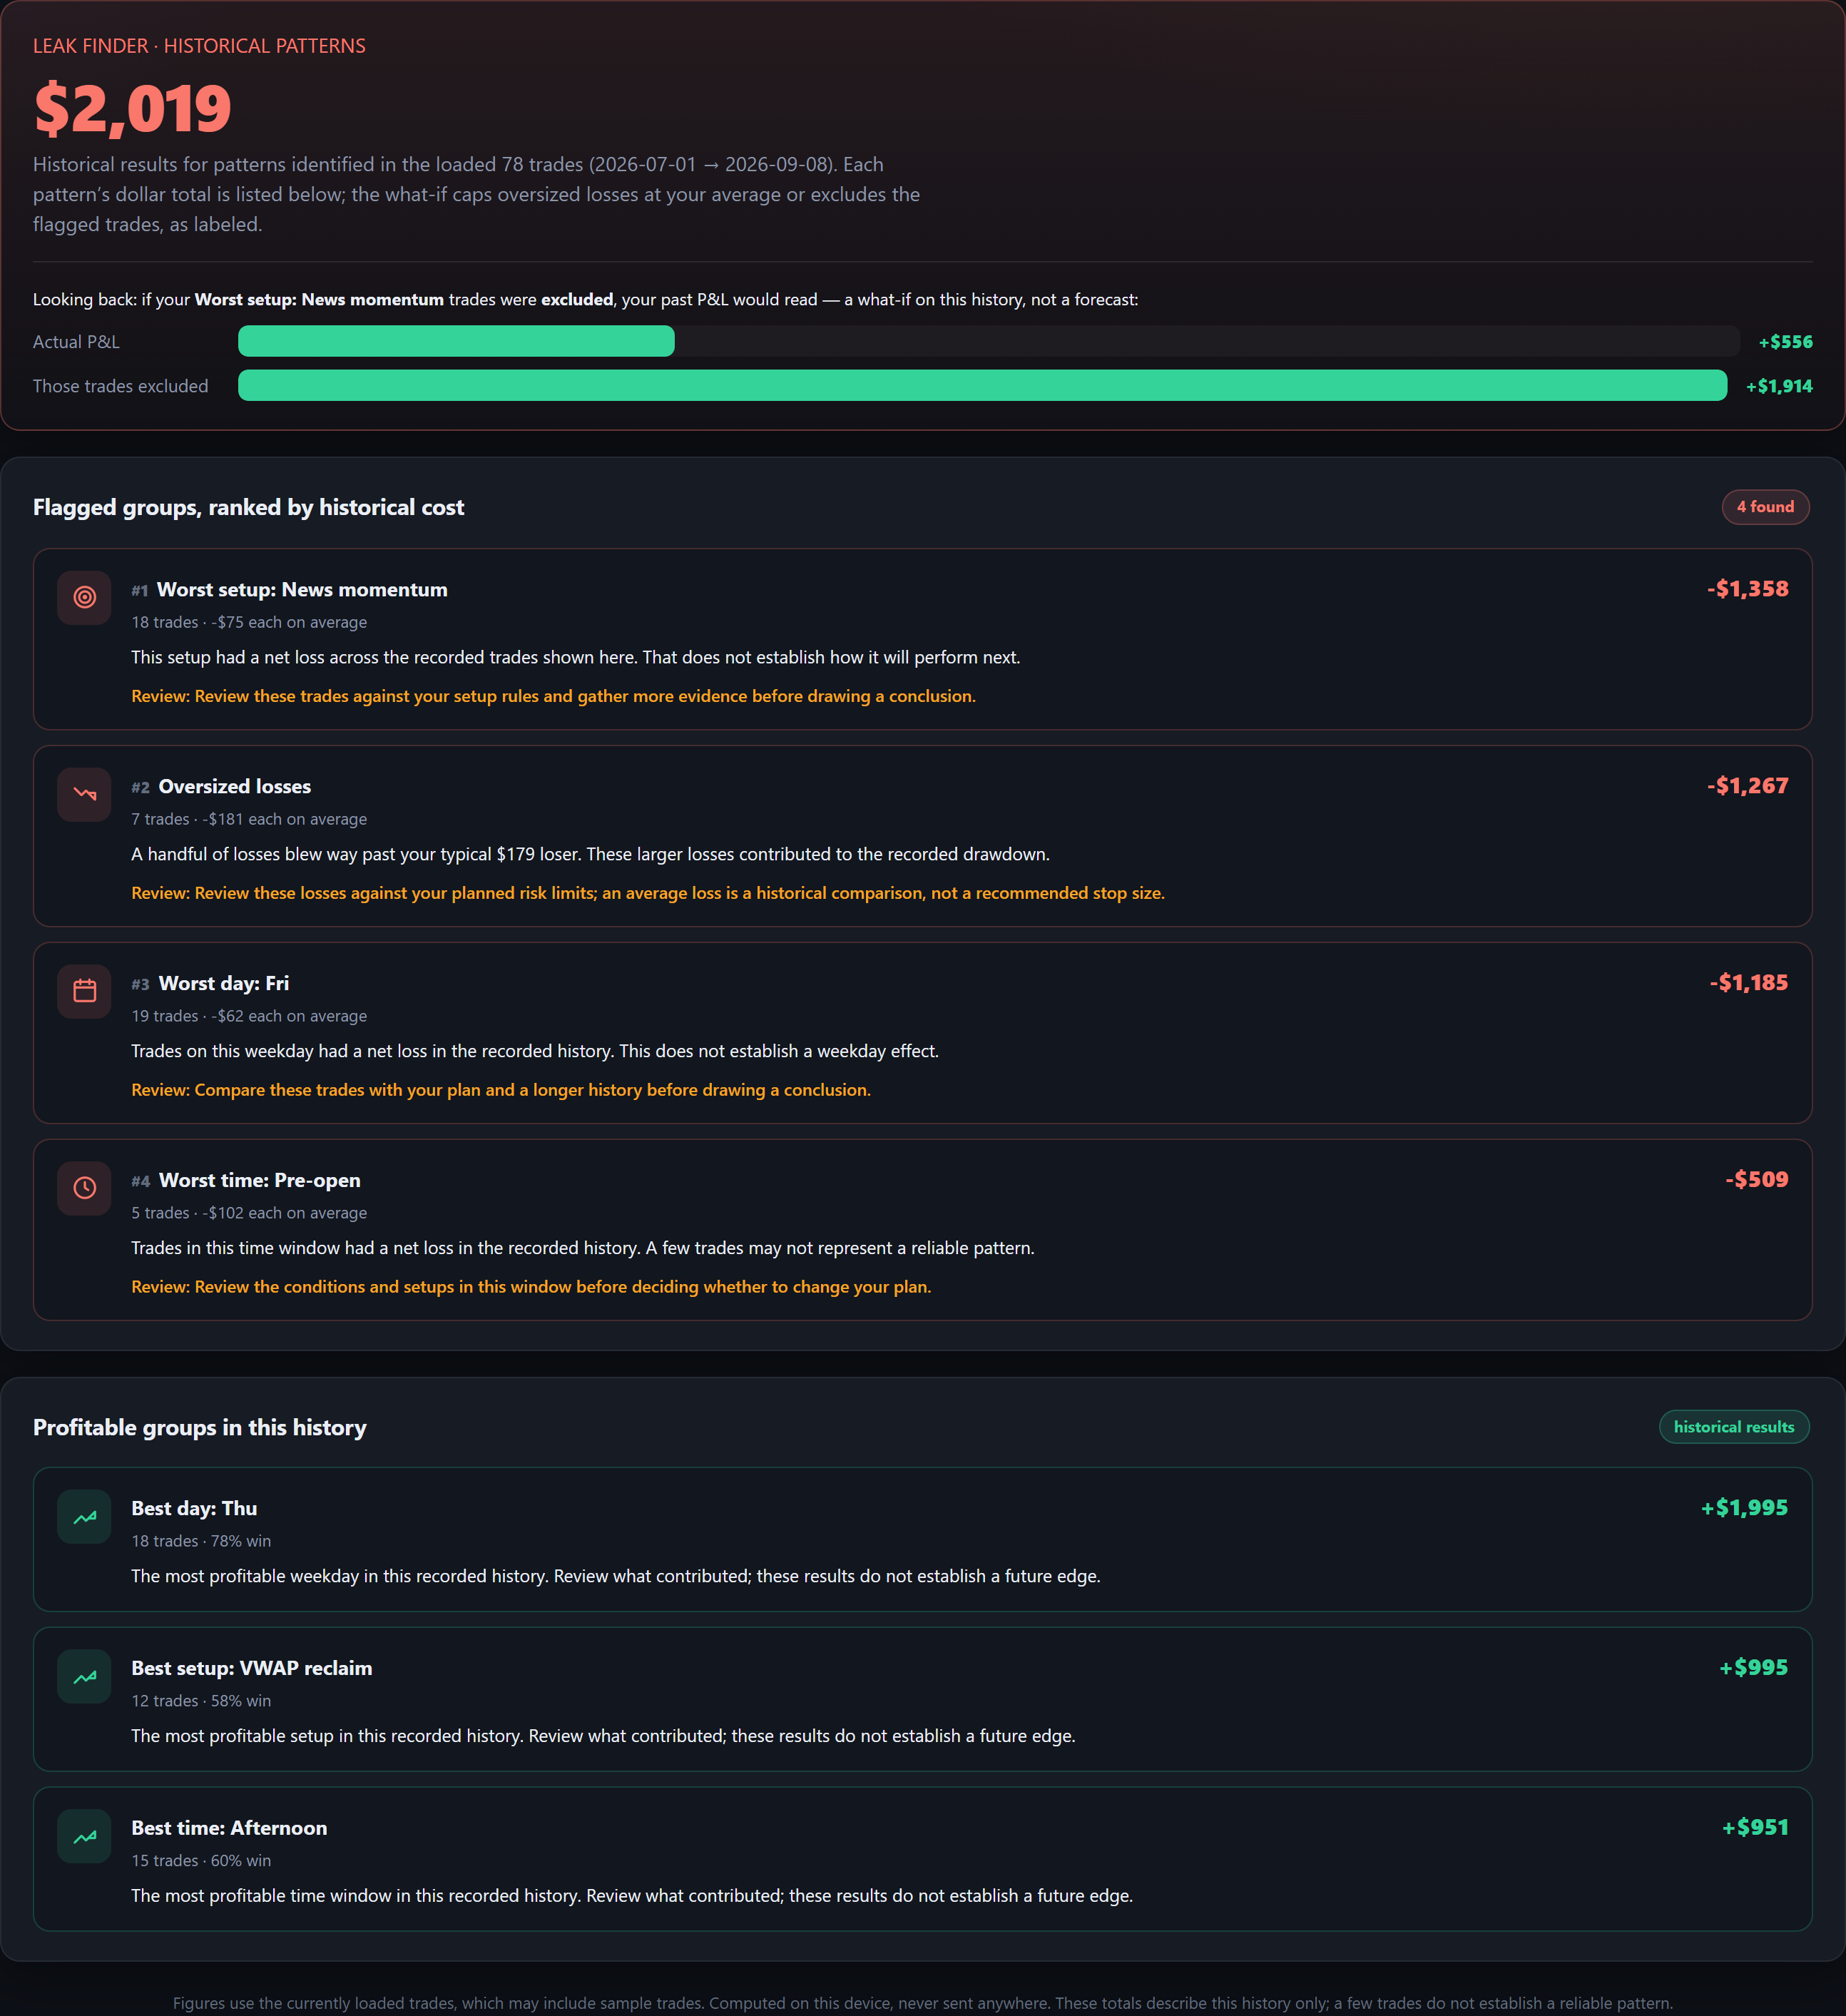
Task: Click the +$951 profit amount
Action: (x=1754, y=1828)
